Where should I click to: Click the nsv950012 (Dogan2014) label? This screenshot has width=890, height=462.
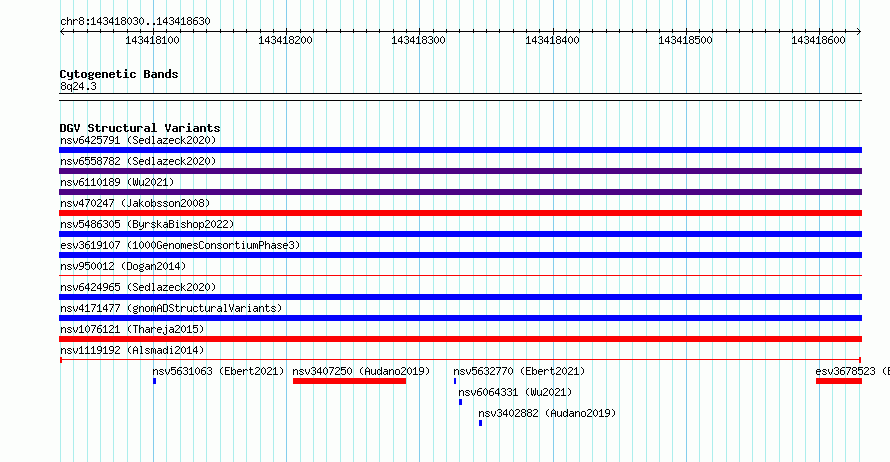tap(123, 266)
